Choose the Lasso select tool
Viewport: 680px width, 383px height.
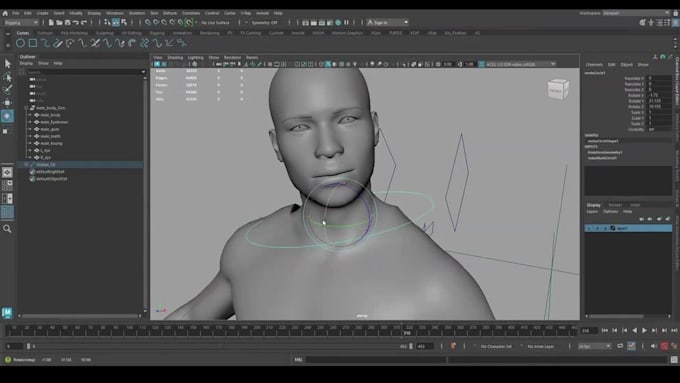[7, 77]
